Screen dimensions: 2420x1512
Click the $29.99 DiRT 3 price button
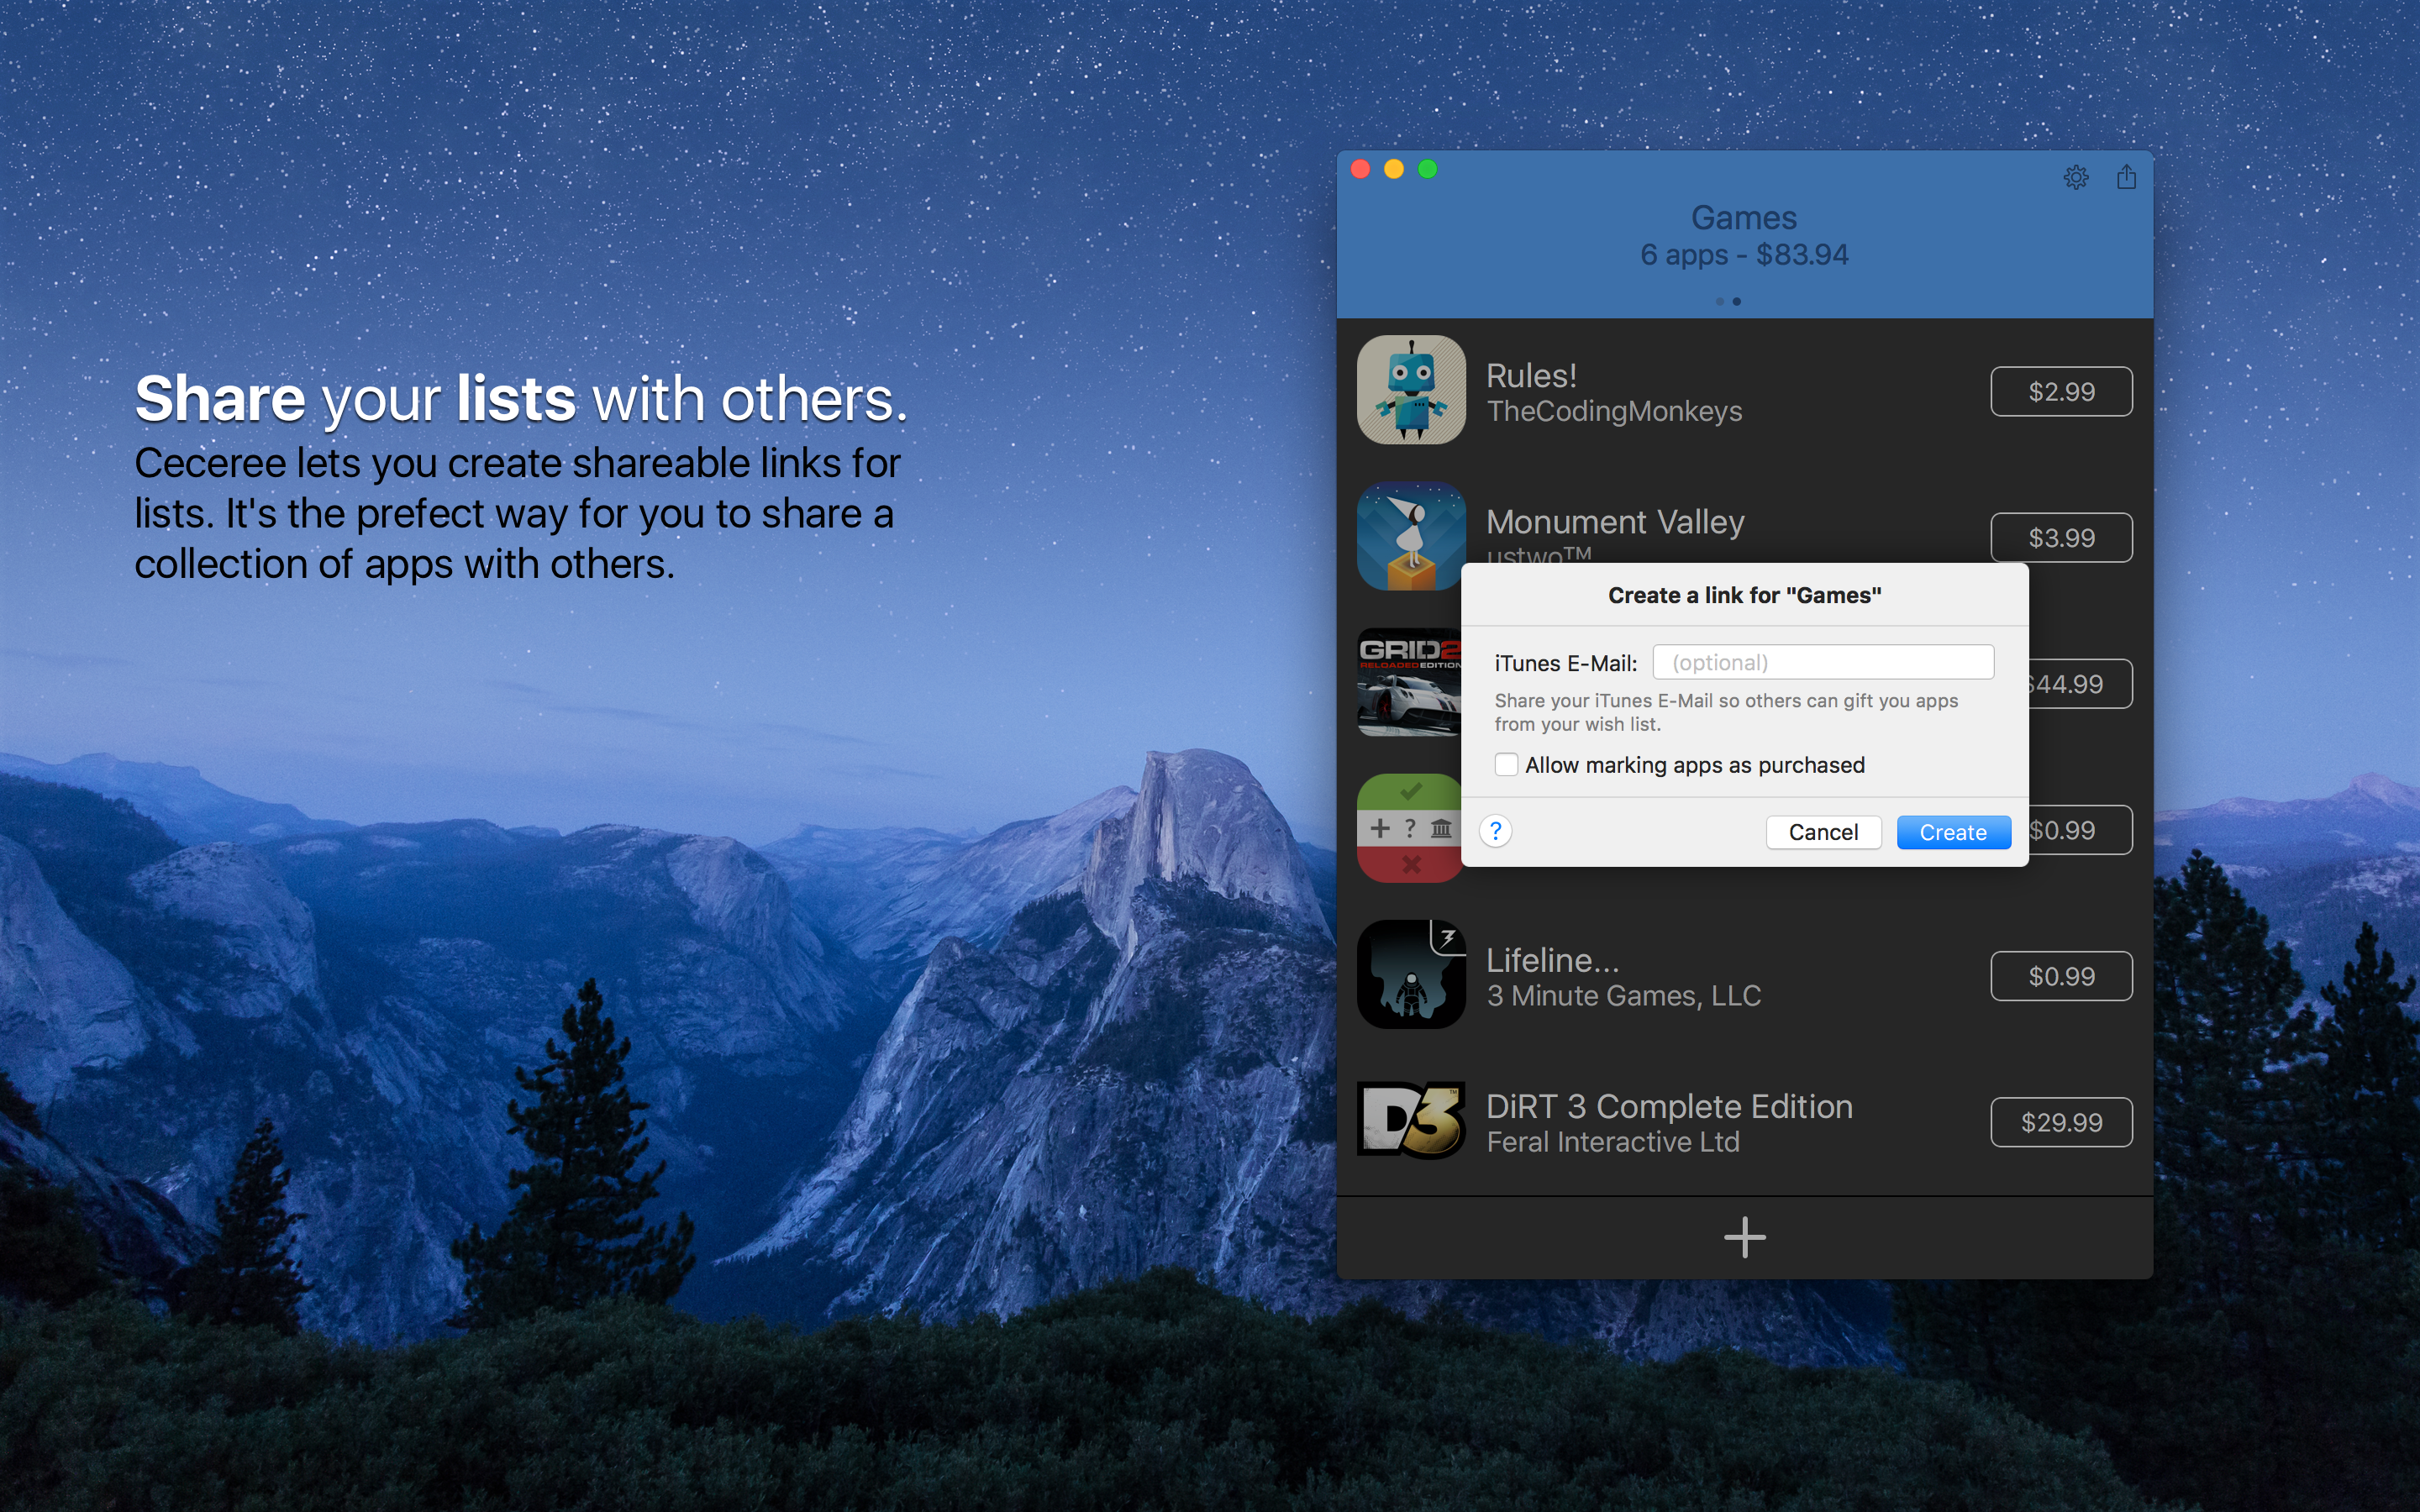tap(2060, 1122)
